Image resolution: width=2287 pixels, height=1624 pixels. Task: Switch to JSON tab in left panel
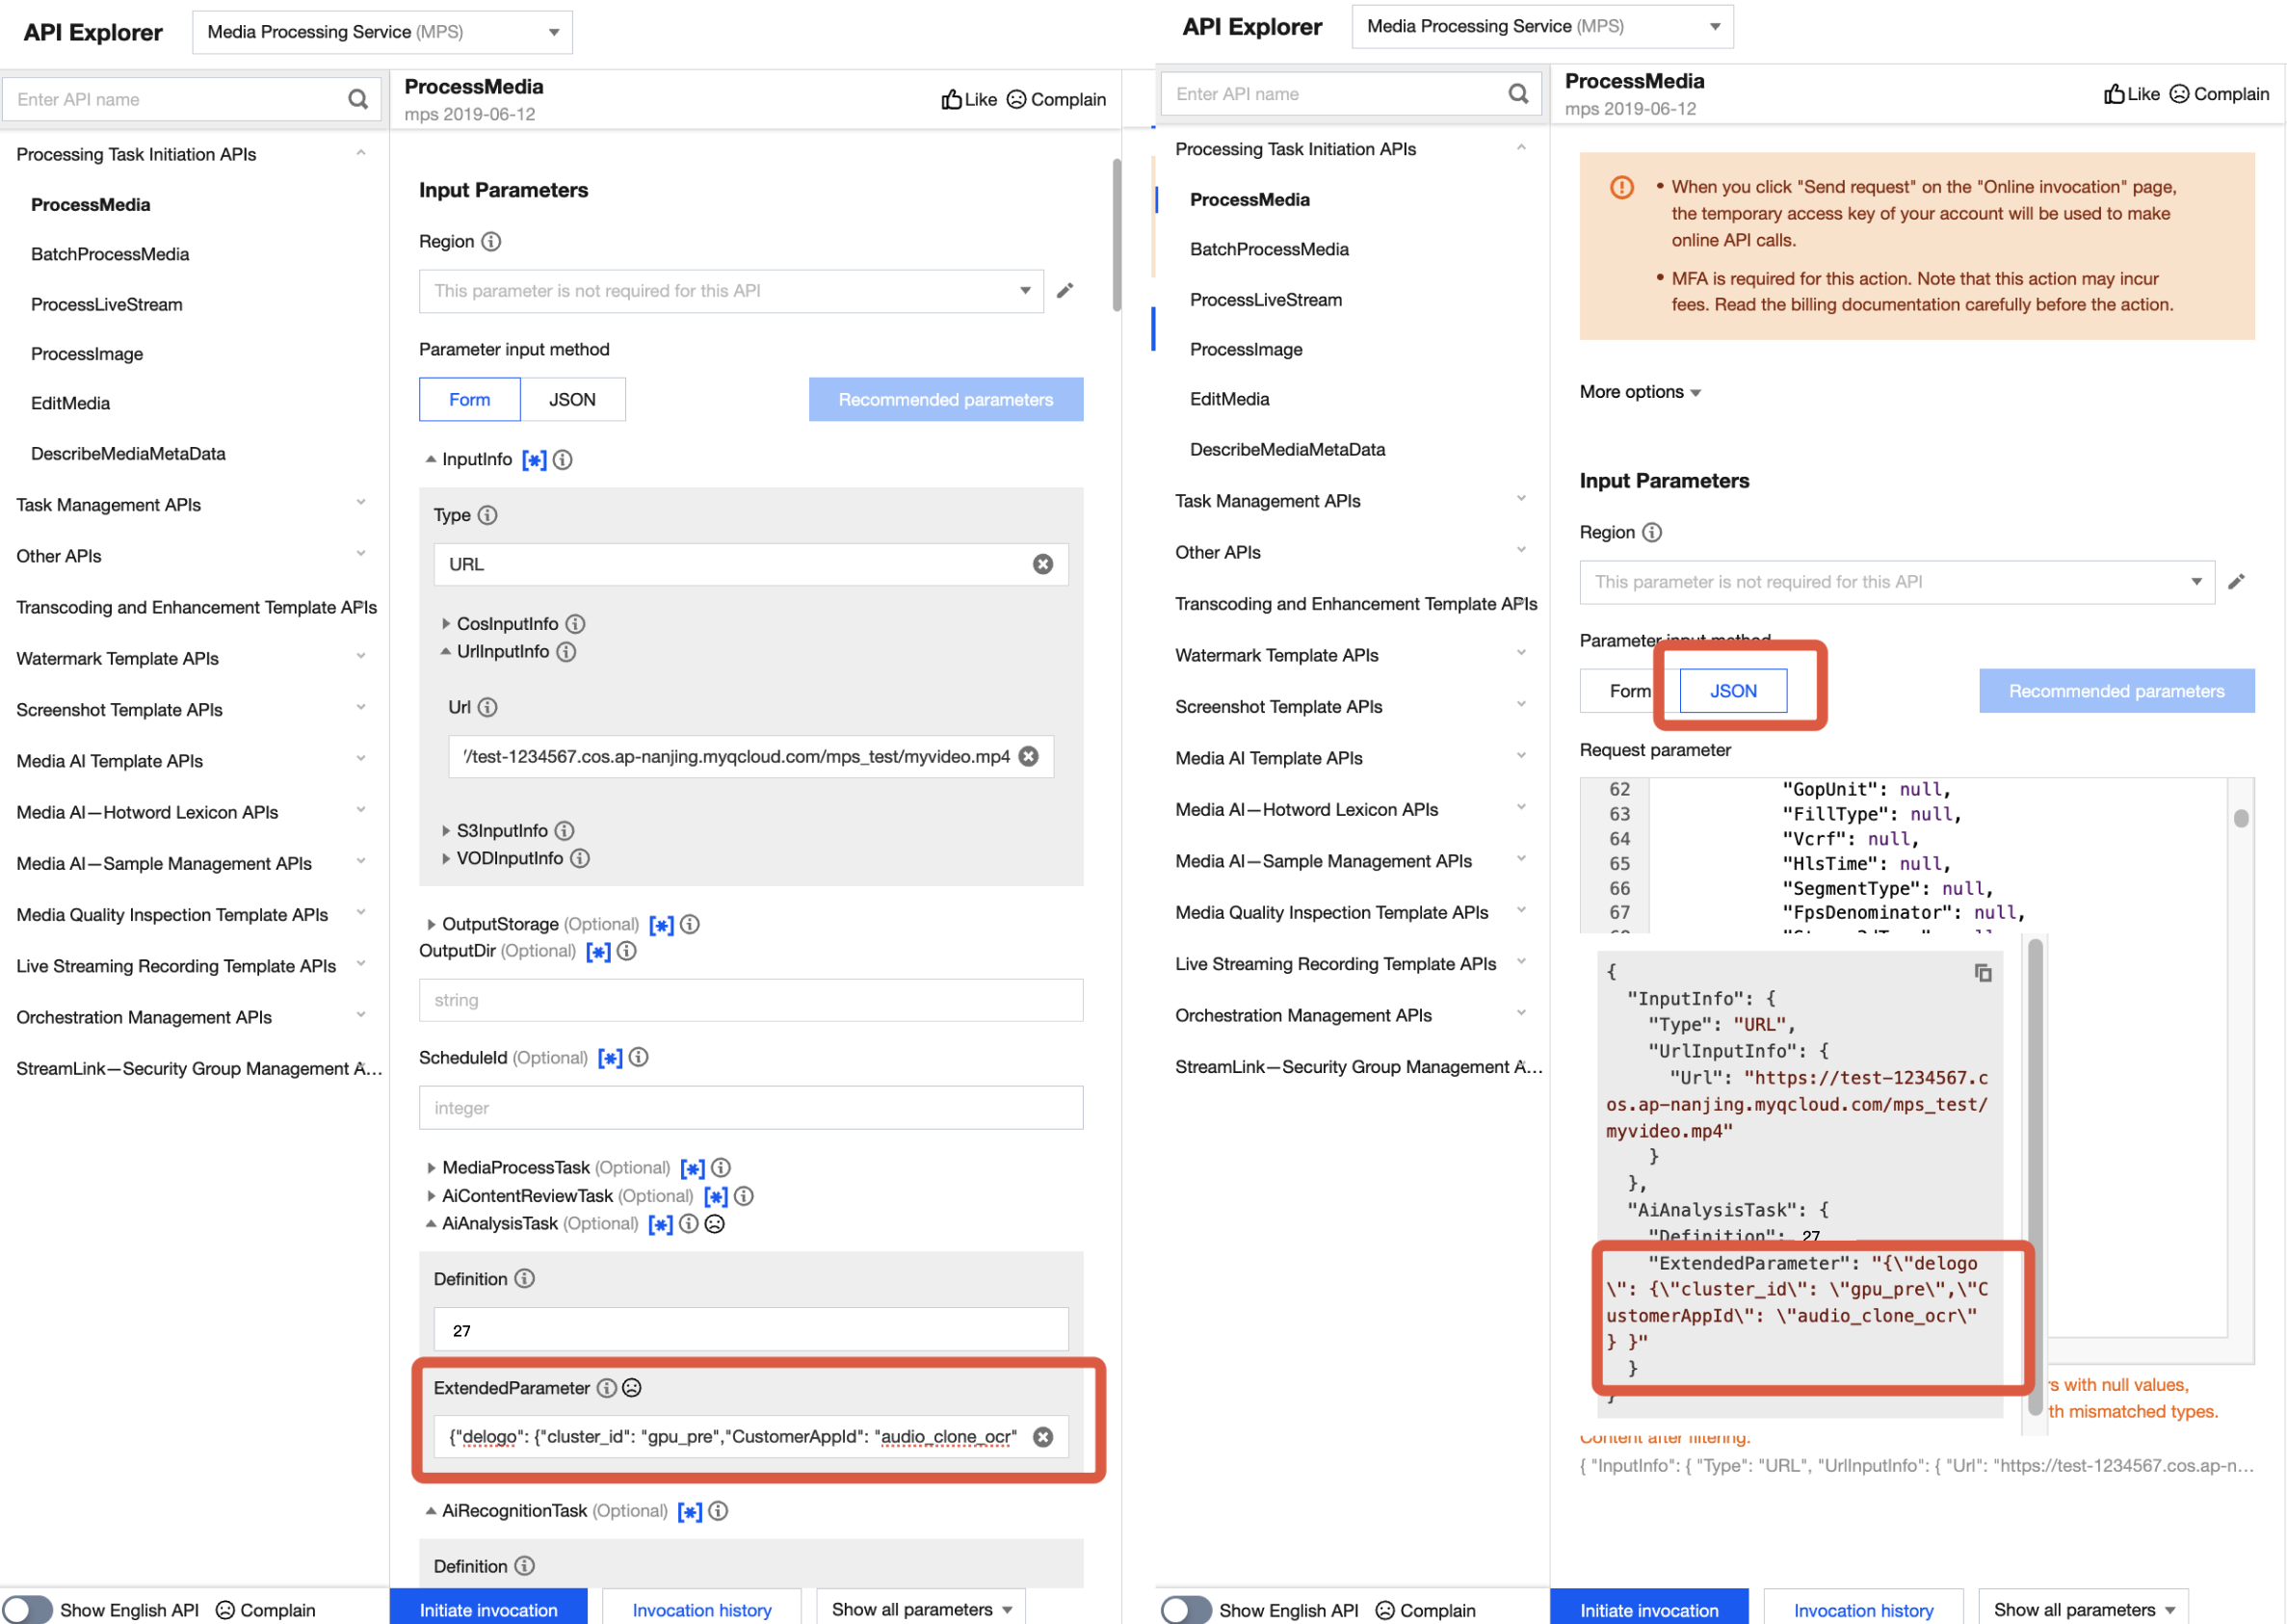click(572, 399)
